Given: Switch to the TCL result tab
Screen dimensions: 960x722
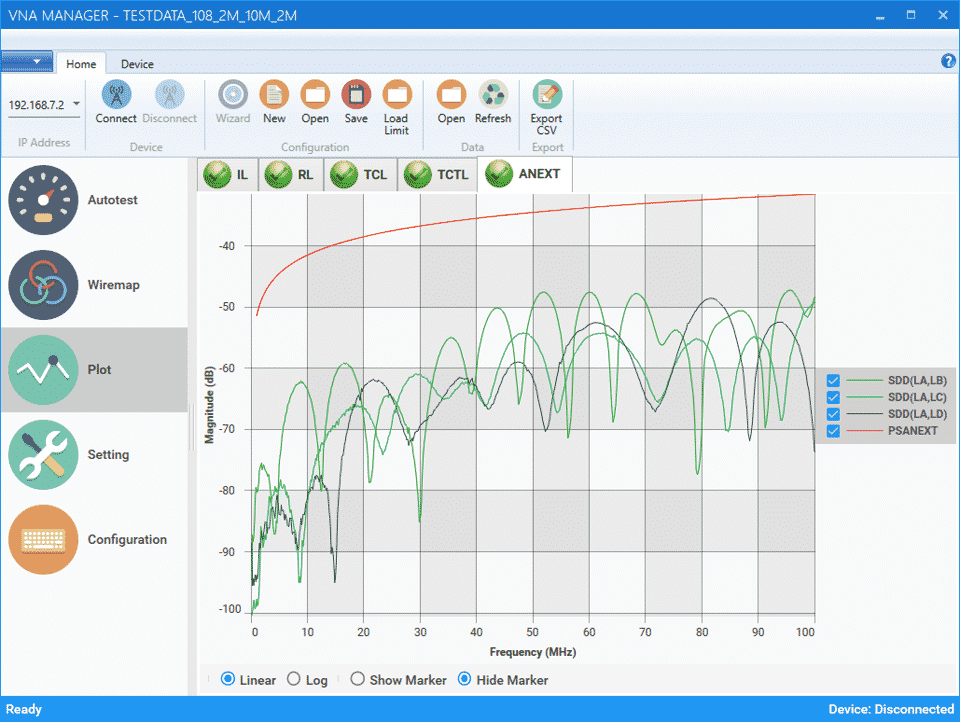Looking at the screenshot, I should [x=360, y=175].
